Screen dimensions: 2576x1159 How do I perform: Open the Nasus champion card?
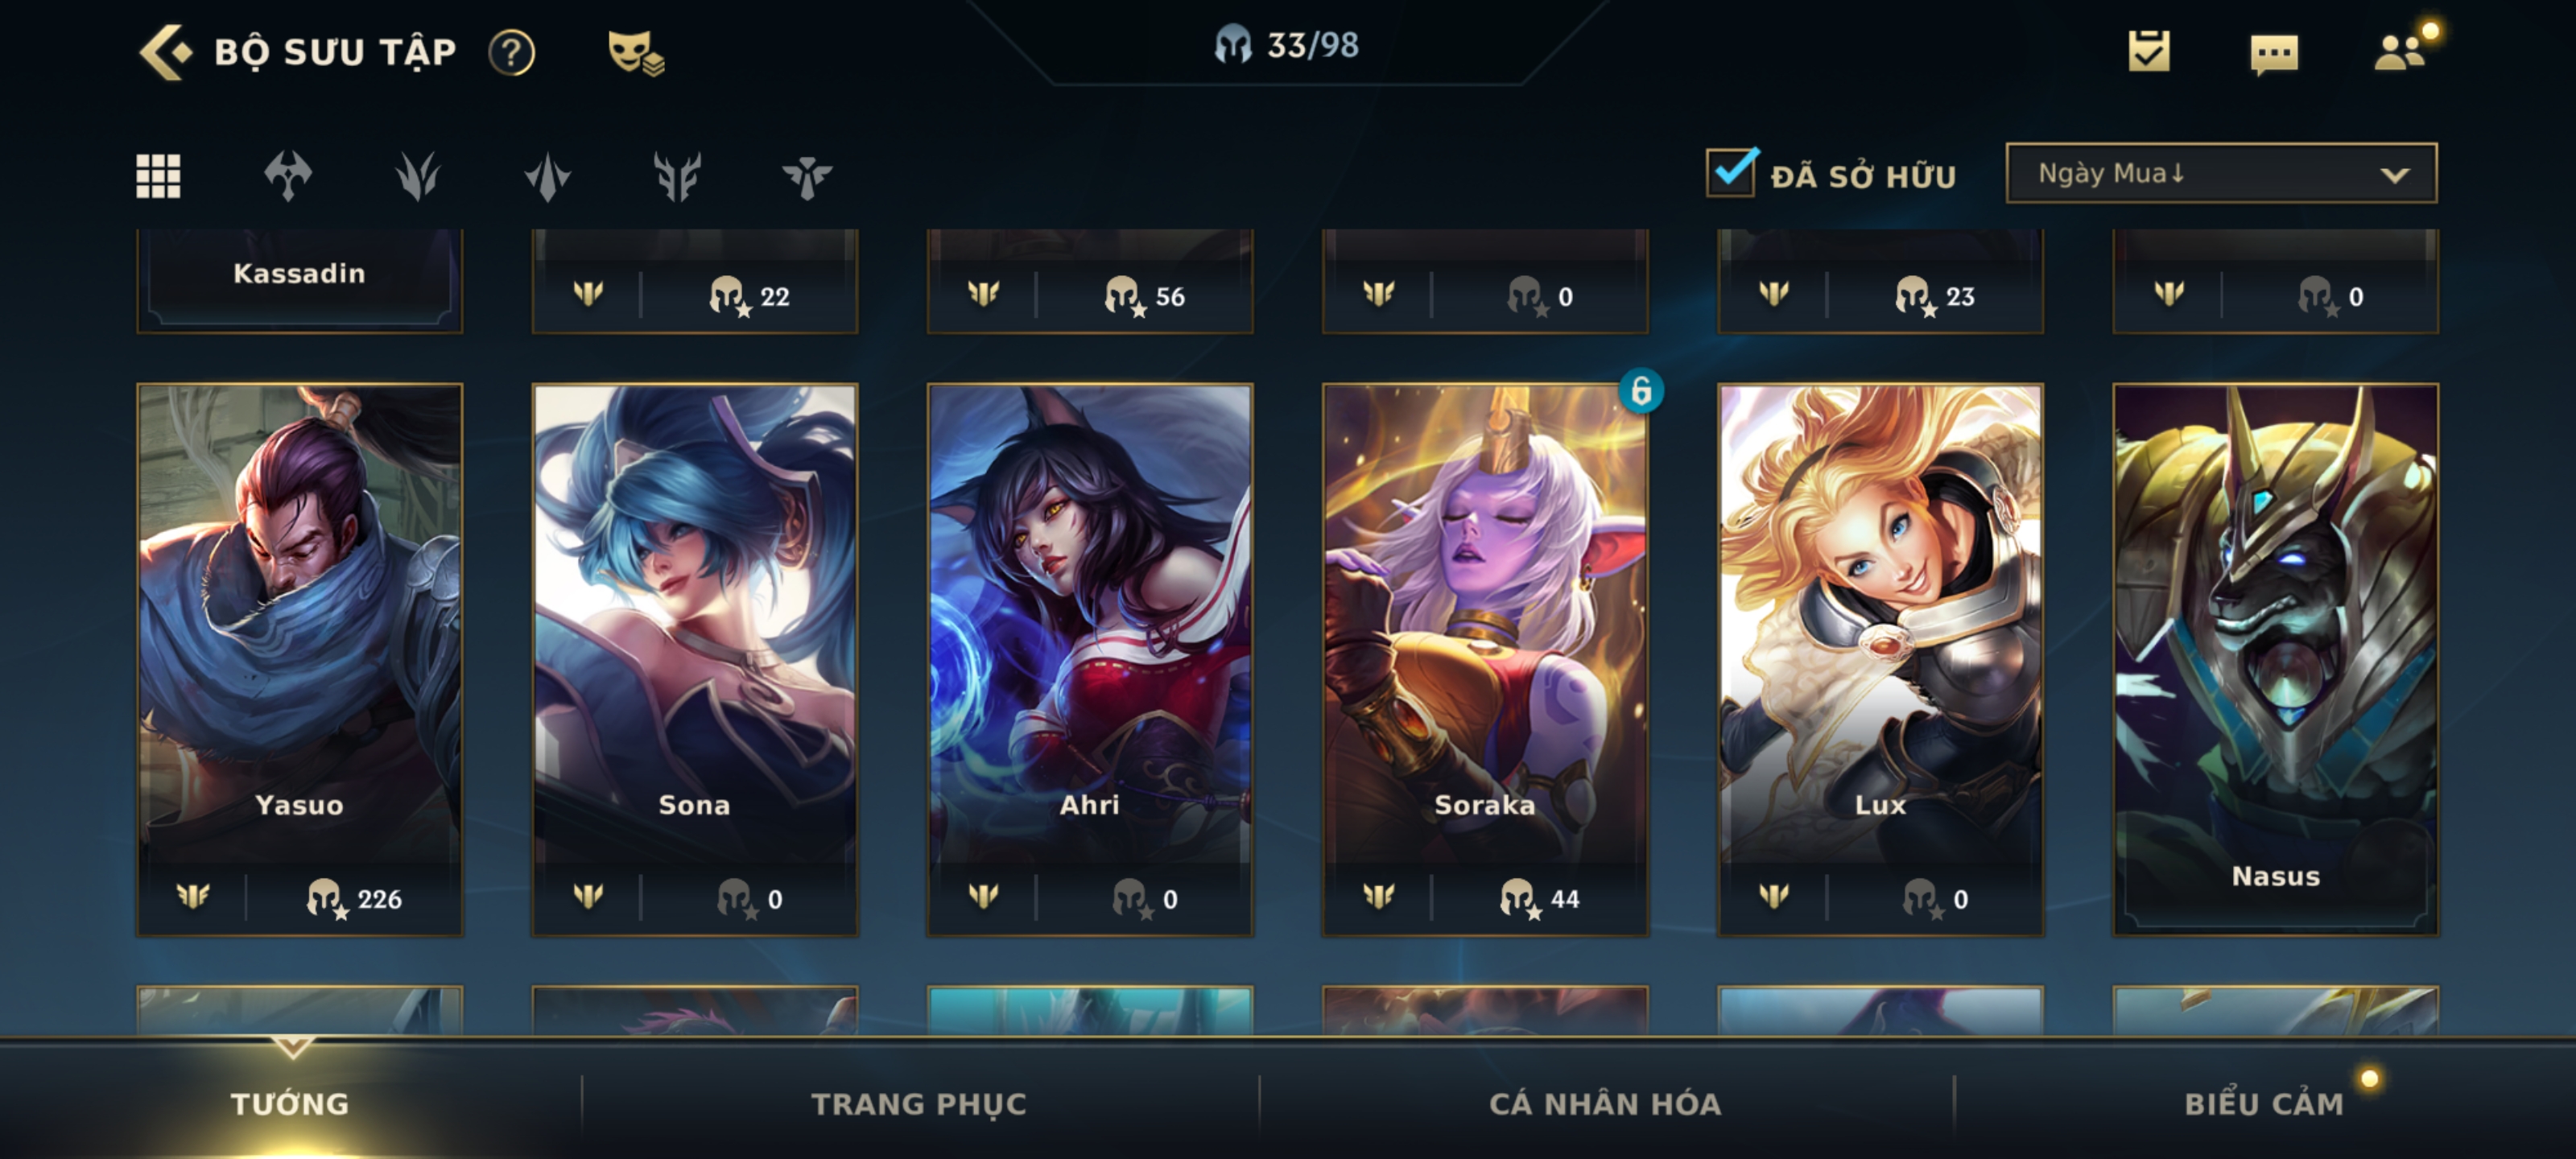[x=2275, y=660]
